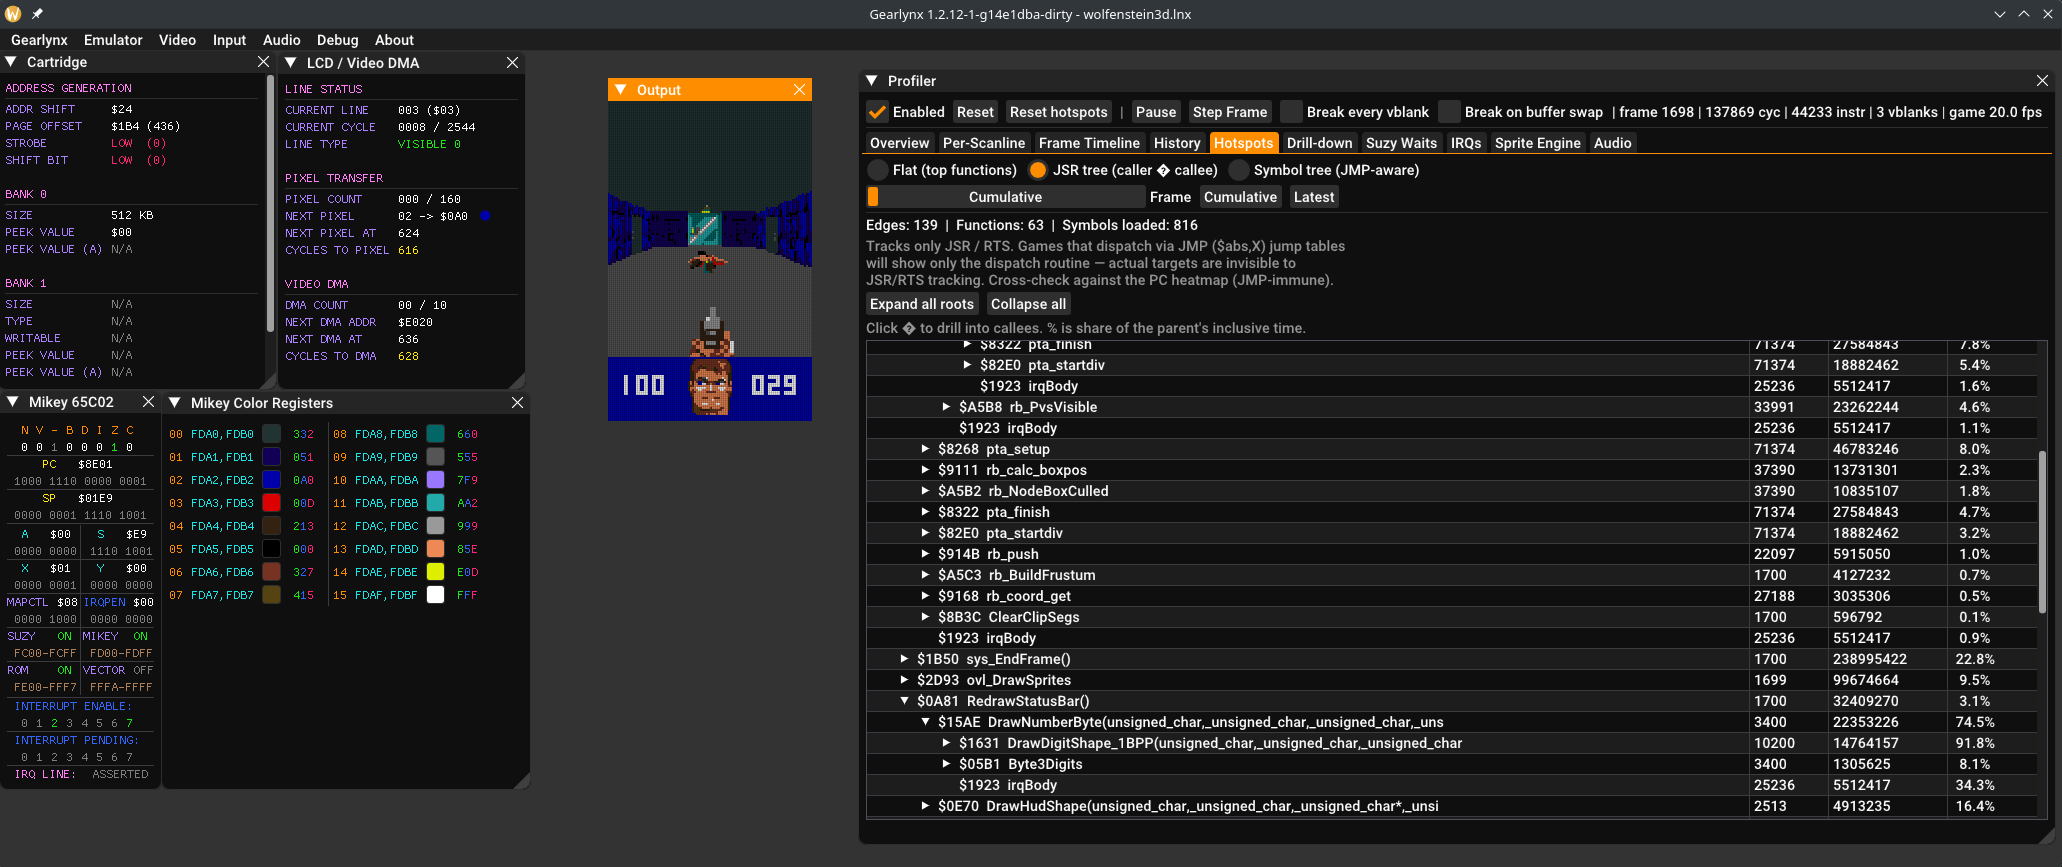Select Symbol tree (JMP-aware) radio option

coord(1239,170)
